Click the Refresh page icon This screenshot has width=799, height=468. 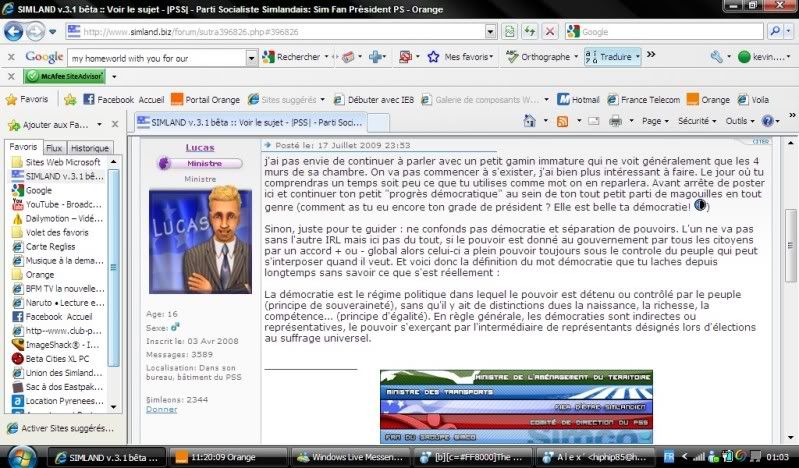[529, 32]
